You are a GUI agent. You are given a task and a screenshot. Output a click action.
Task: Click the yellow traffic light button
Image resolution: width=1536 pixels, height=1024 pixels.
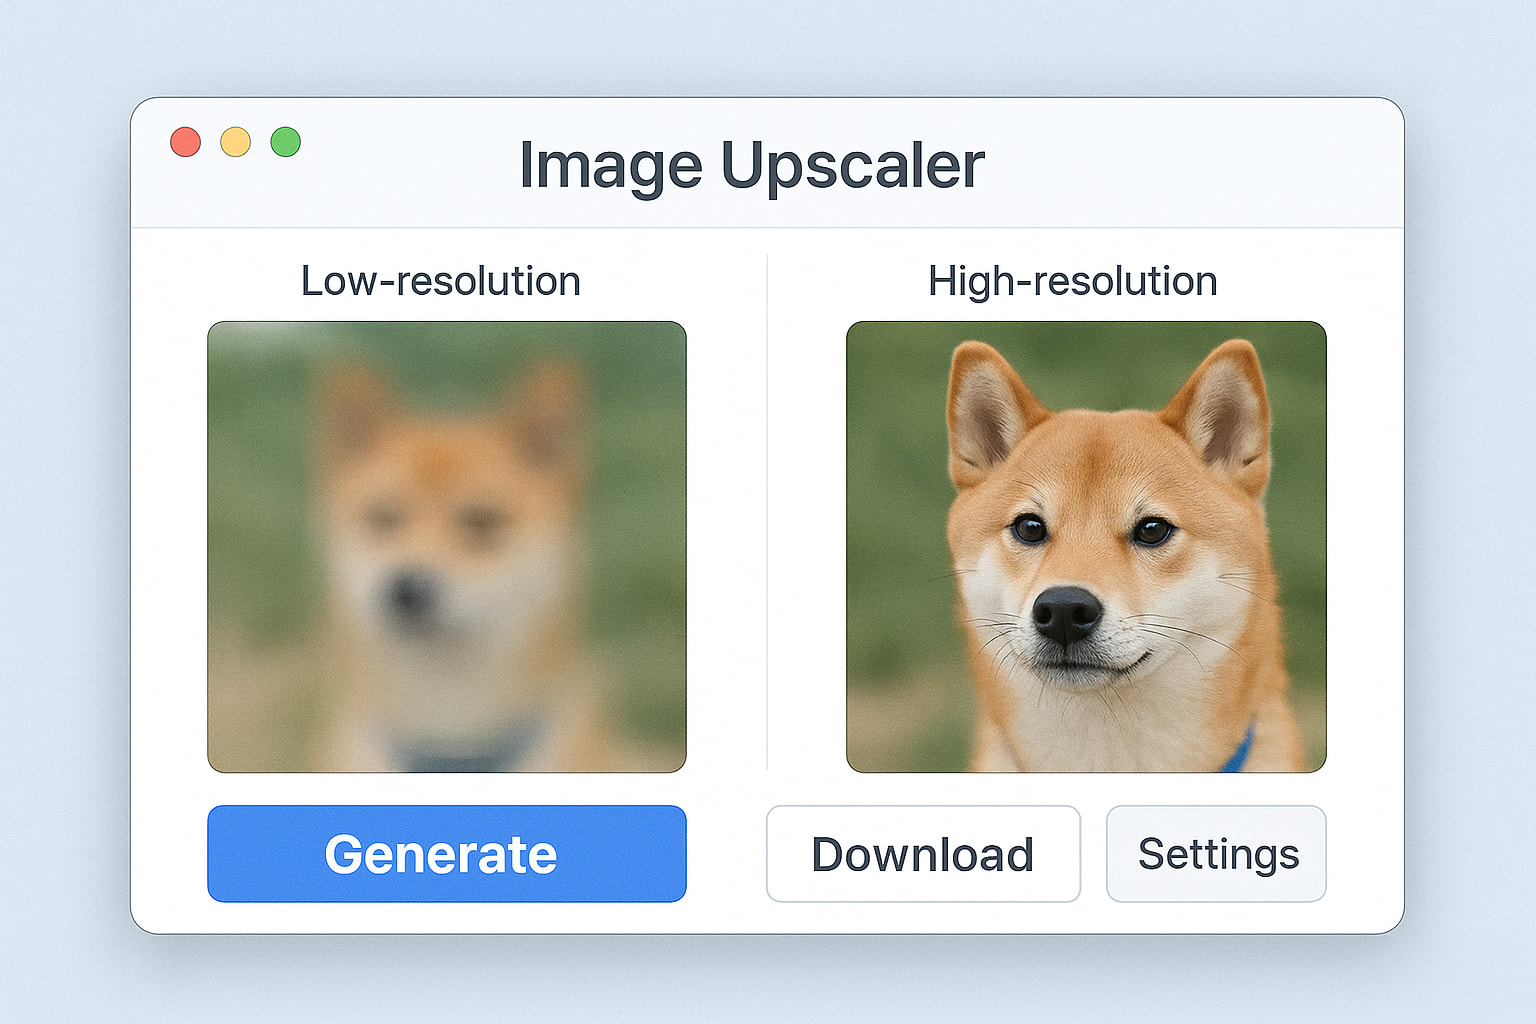pyautogui.click(x=235, y=142)
